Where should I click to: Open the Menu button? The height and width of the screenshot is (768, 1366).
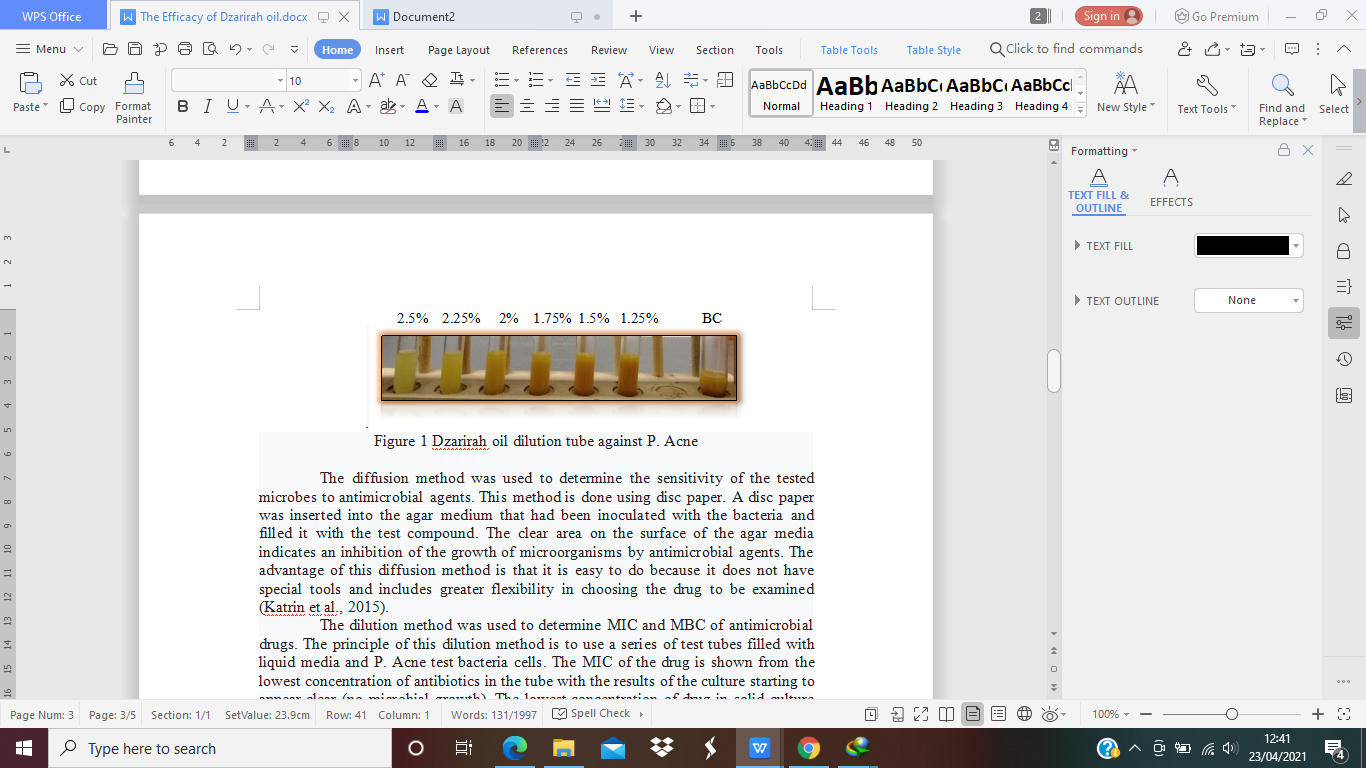(x=51, y=49)
